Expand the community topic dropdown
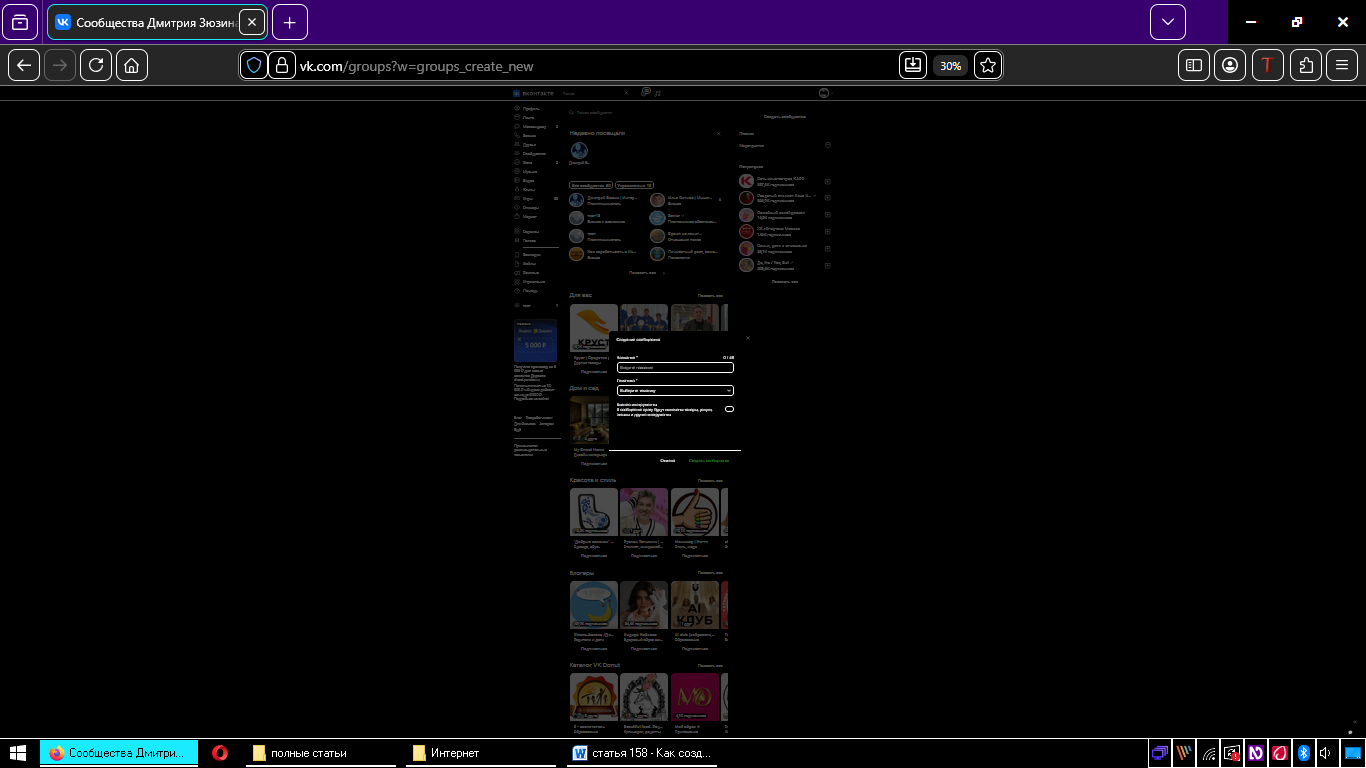Screen dimensions: 1366x768 pyautogui.click(x=675, y=391)
